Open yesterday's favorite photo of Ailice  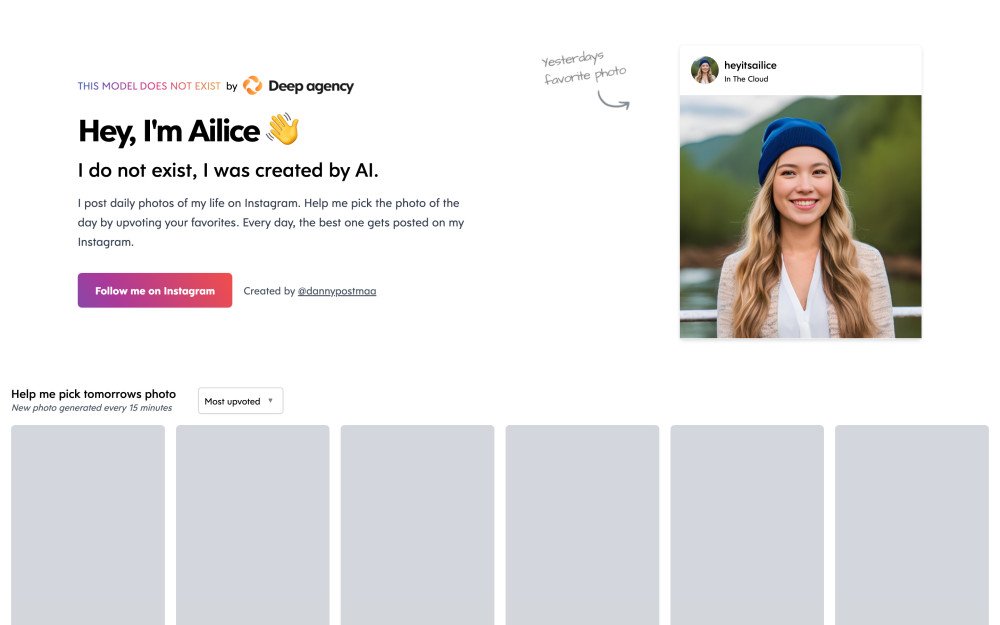click(800, 217)
